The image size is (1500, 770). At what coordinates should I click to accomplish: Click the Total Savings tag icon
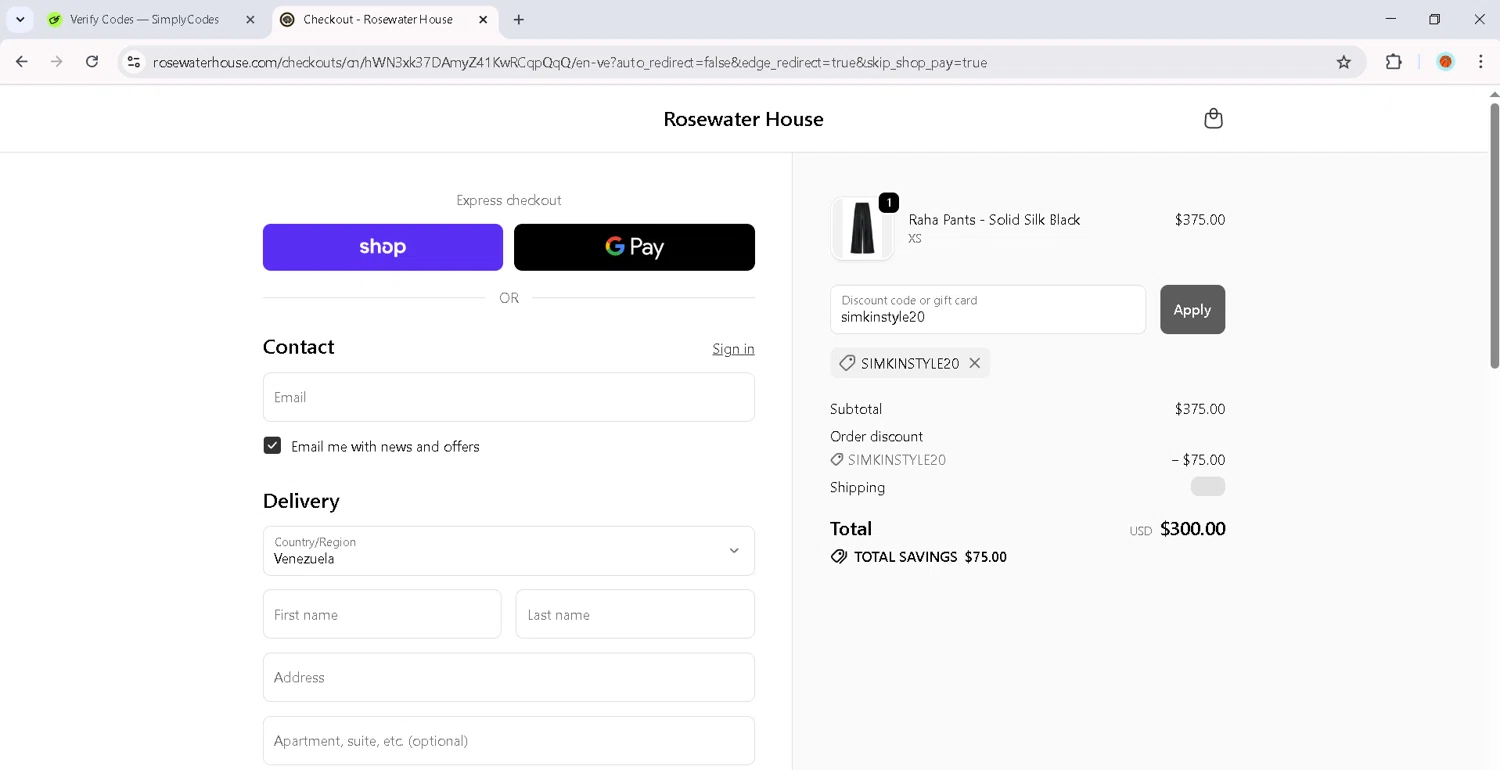pos(839,557)
